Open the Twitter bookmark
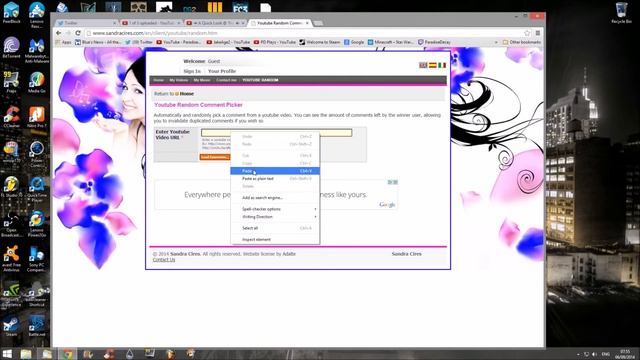The image size is (640, 360). coord(139,42)
